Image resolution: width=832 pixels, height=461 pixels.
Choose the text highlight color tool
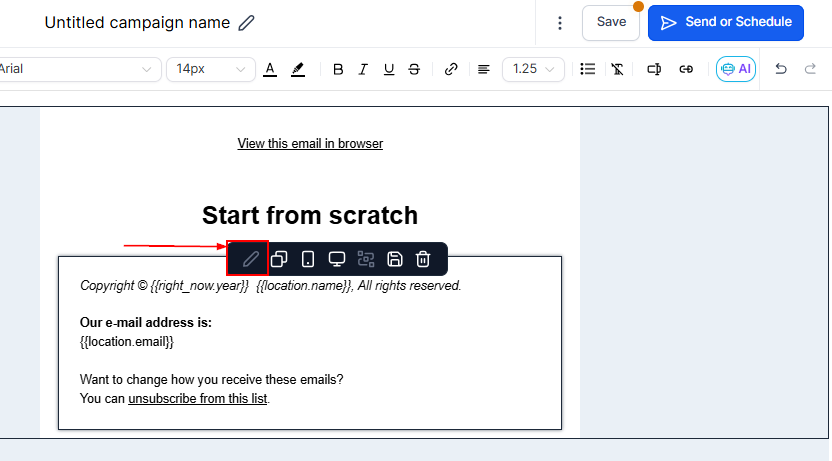[298, 69]
